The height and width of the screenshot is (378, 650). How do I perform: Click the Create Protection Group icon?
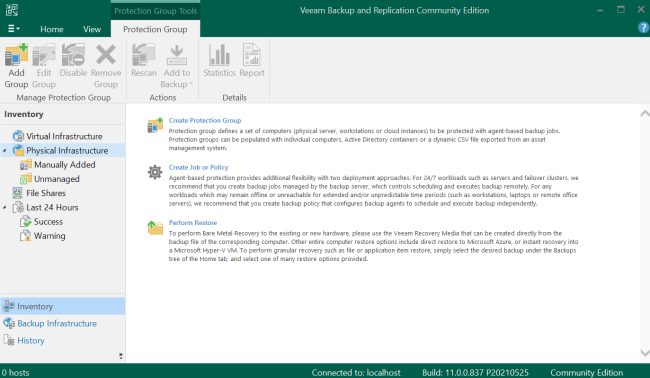coord(155,125)
